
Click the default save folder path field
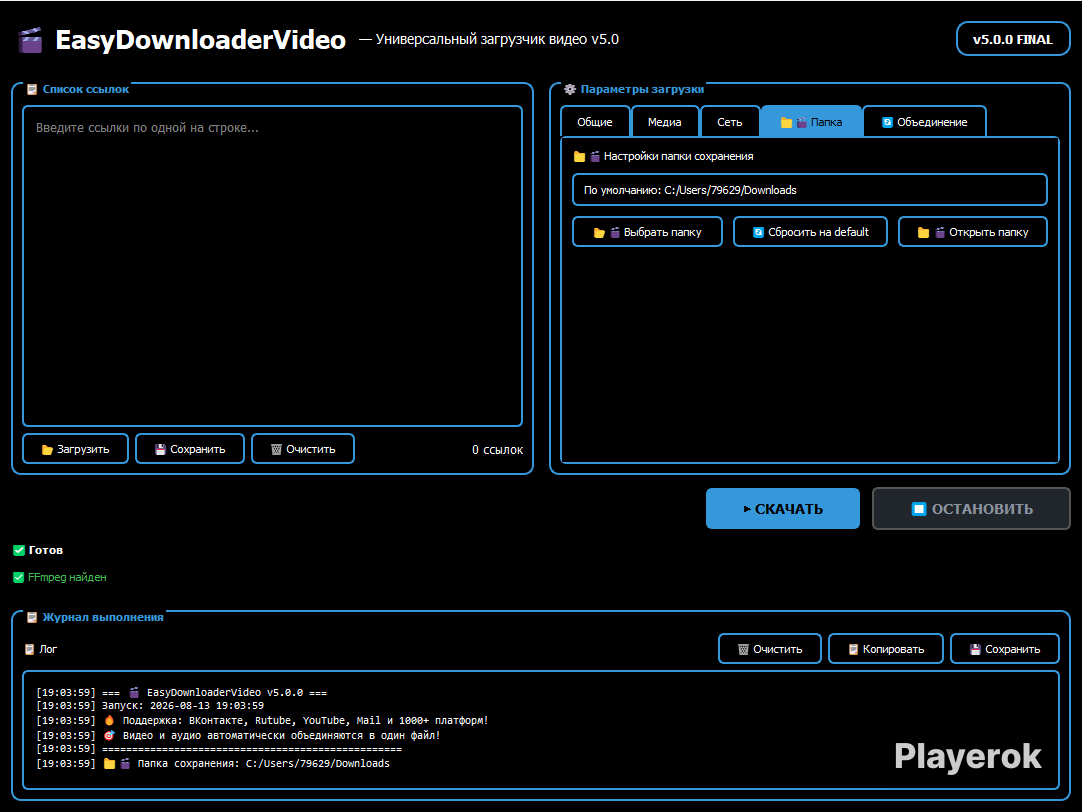809,190
